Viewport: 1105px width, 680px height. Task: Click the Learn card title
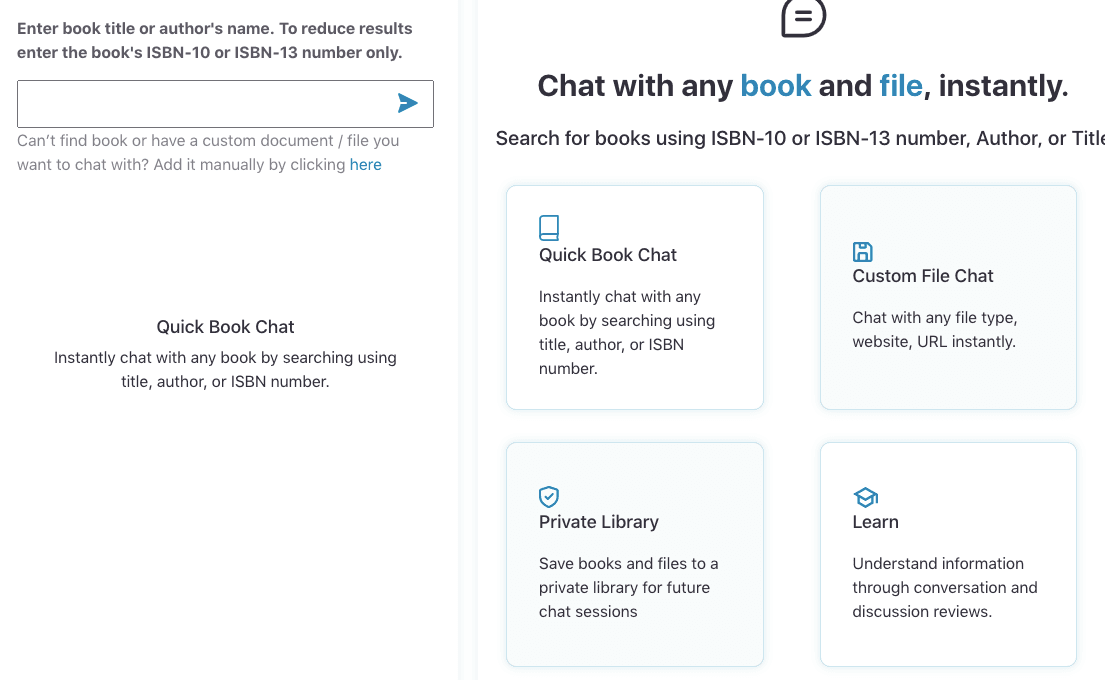click(x=875, y=522)
